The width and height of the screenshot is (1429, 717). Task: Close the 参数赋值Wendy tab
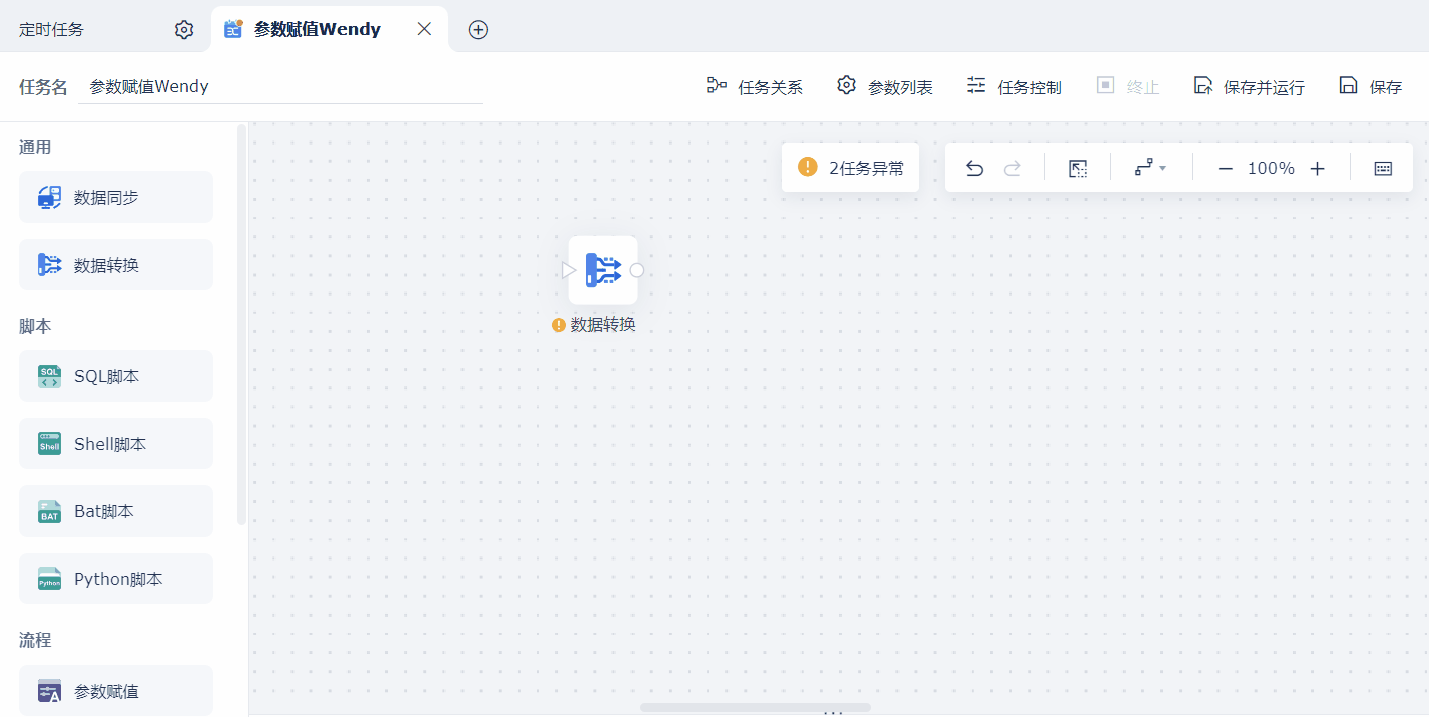point(424,29)
